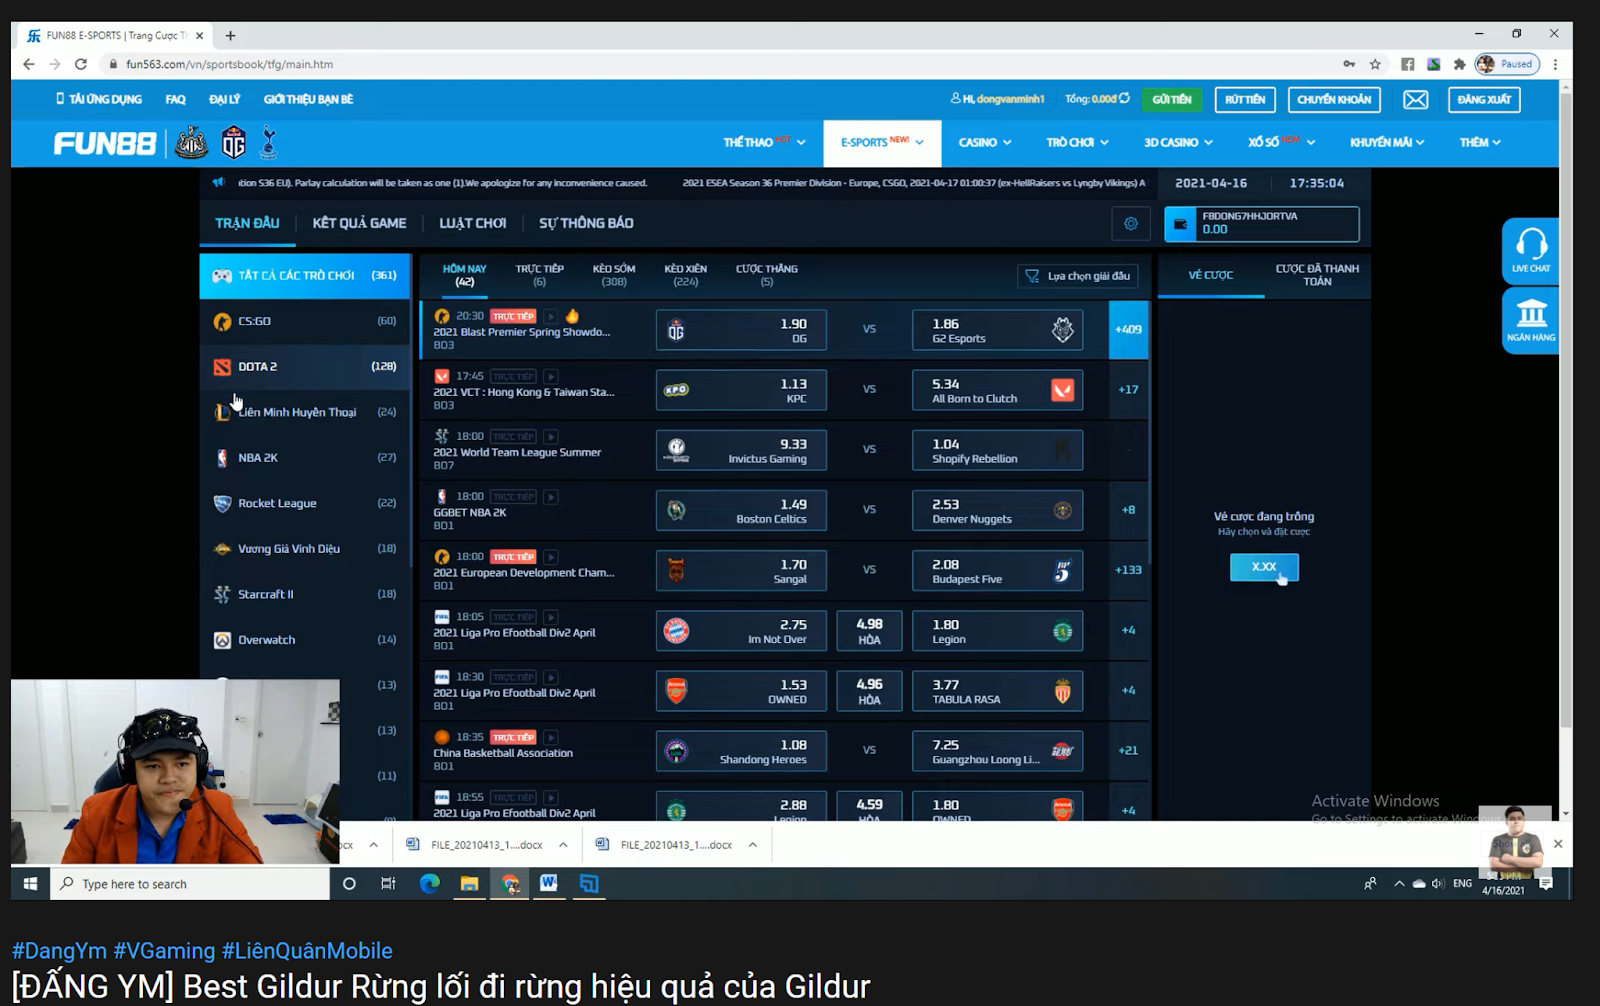The image size is (1600, 1006).
Task: Switch to KẾT QUẢ GAME tab
Action: tap(359, 223)
